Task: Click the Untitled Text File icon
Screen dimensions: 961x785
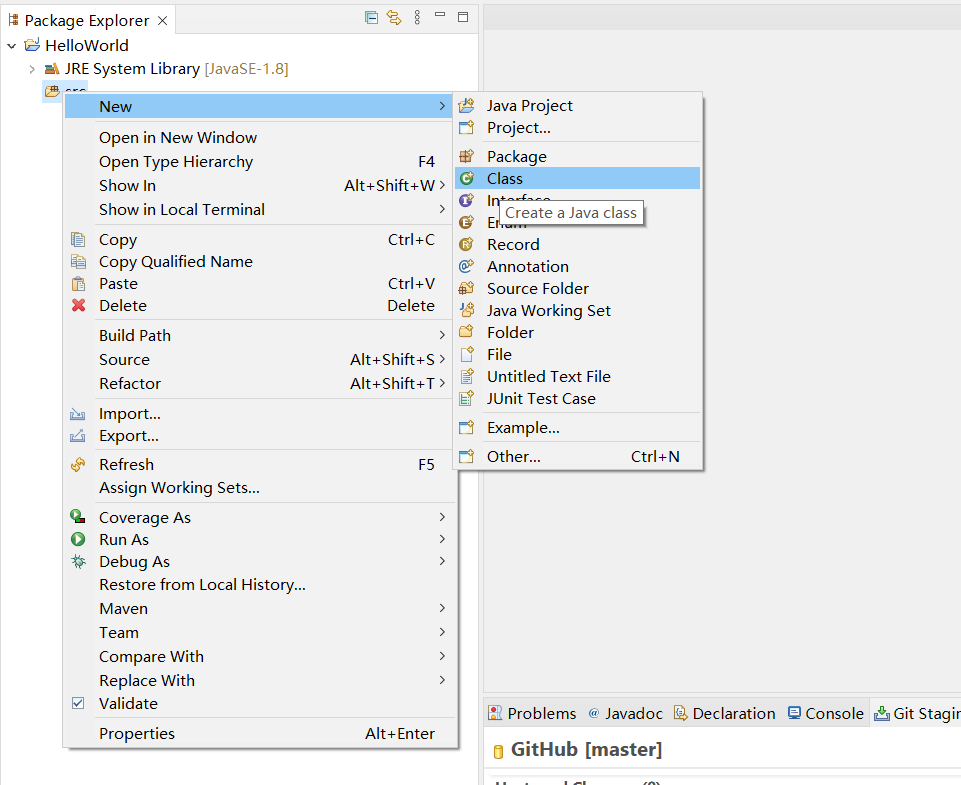Action: coord(467,376)
